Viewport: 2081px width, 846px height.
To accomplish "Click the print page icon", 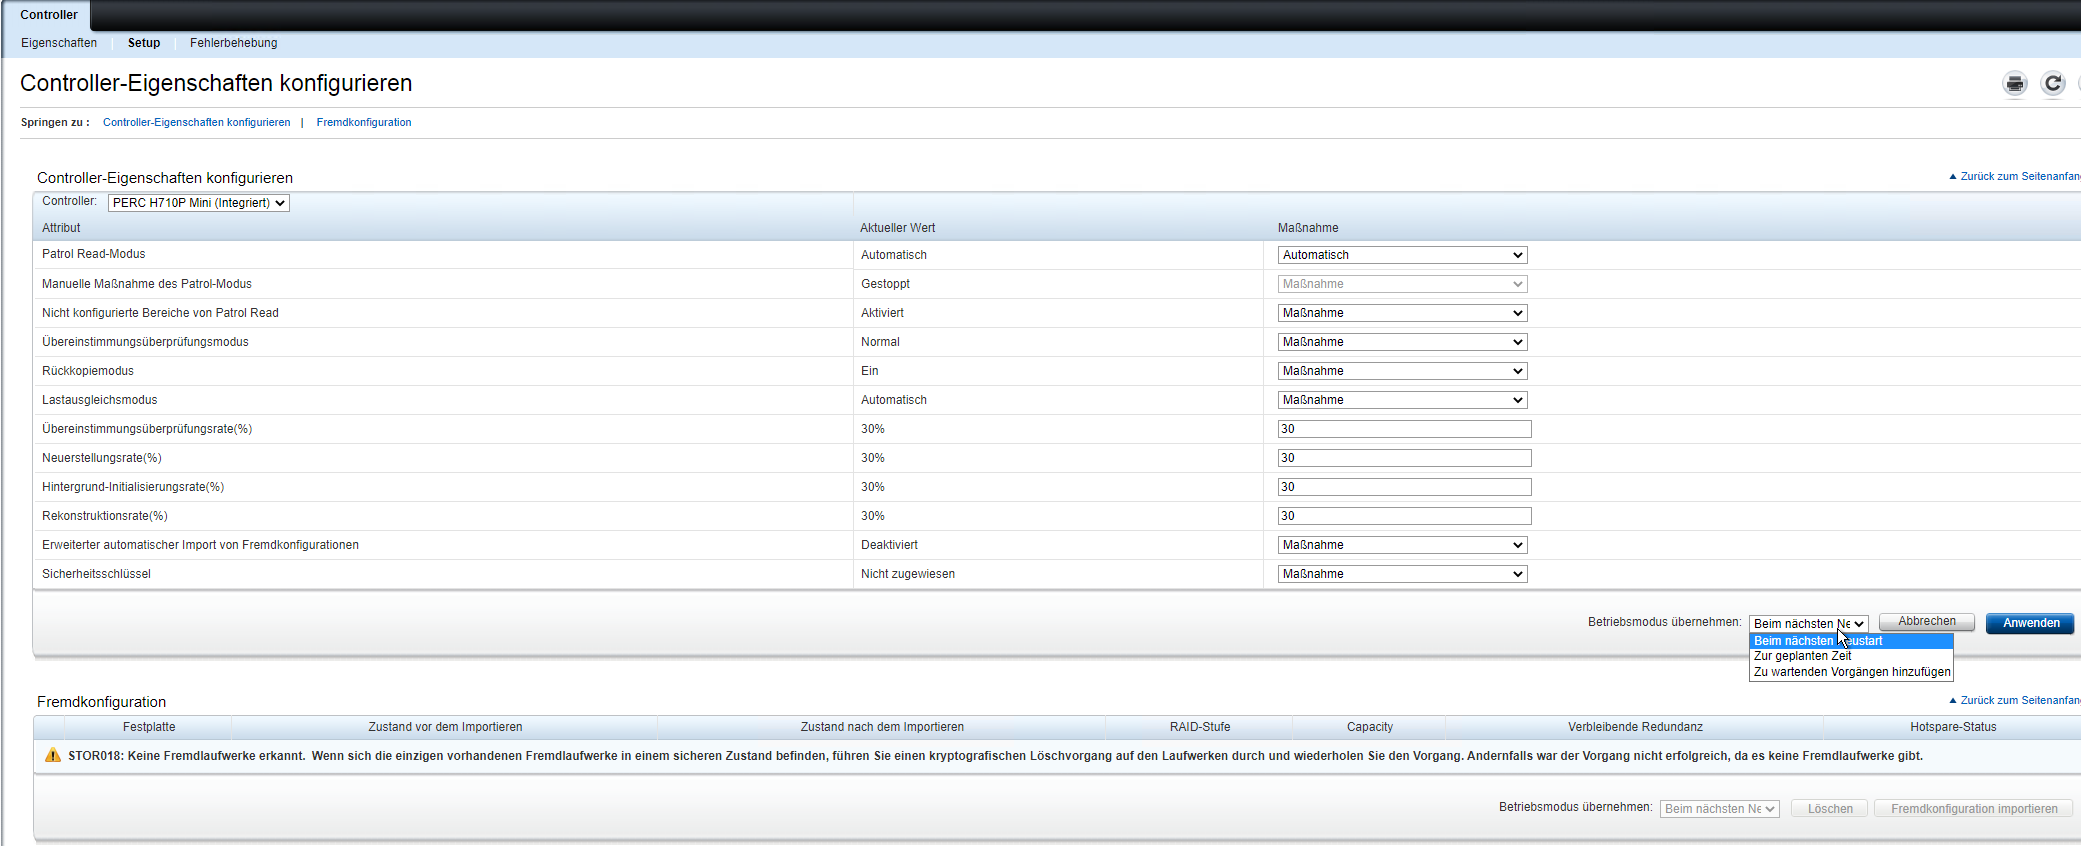I will pyautogui.click(x=2014, y=84).
